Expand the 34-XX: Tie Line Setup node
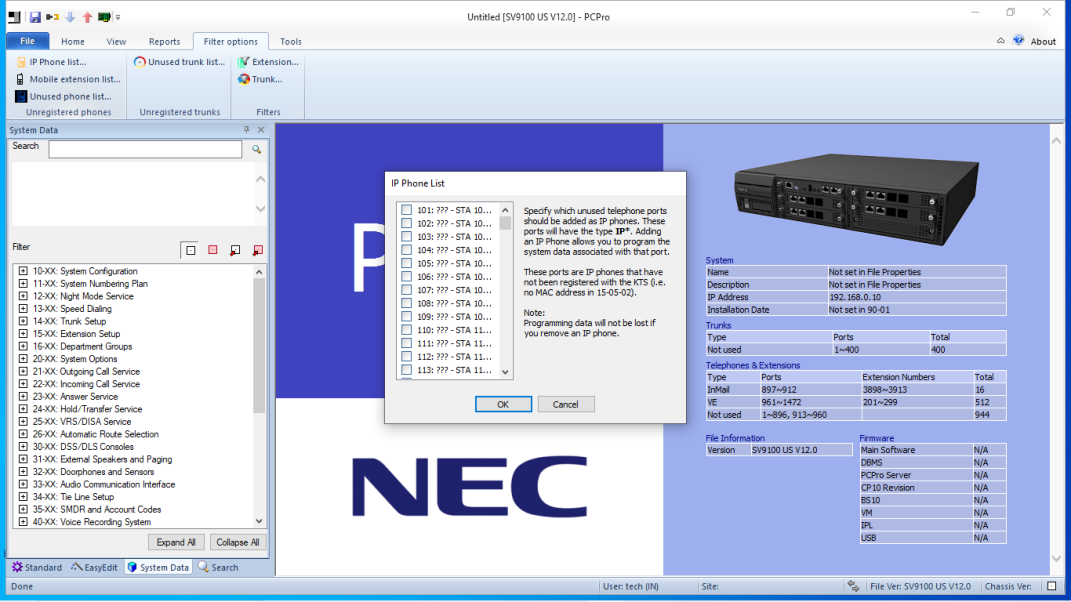This screenshot has width=1071, height=602. point(23,497)
